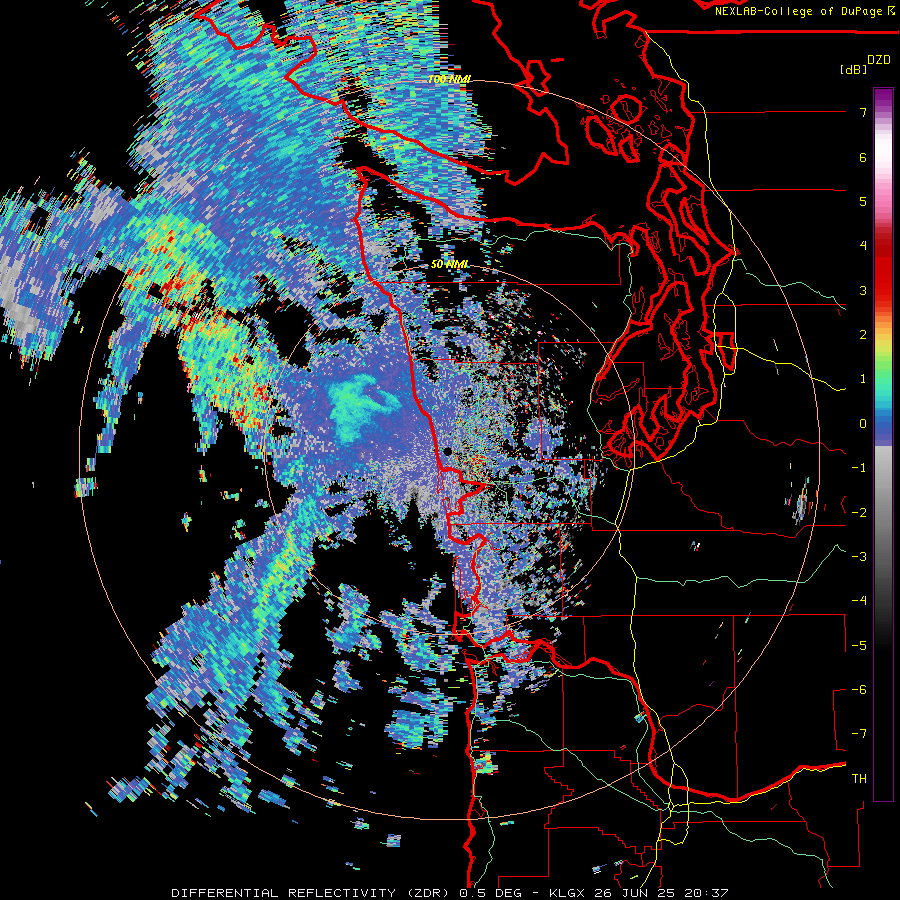
Task: Click the -4 value on the color scale
Action: 859,601
